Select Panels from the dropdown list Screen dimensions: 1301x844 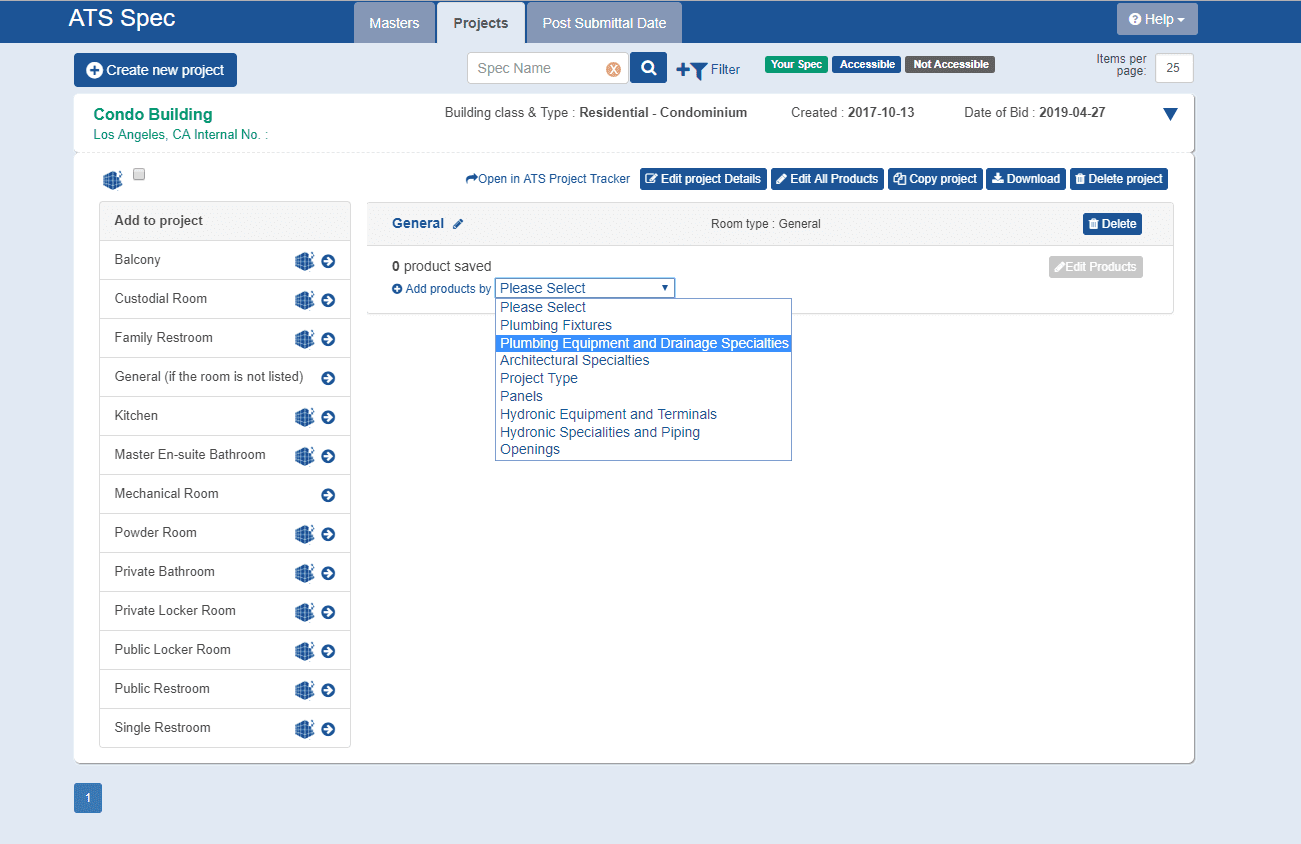643,396
